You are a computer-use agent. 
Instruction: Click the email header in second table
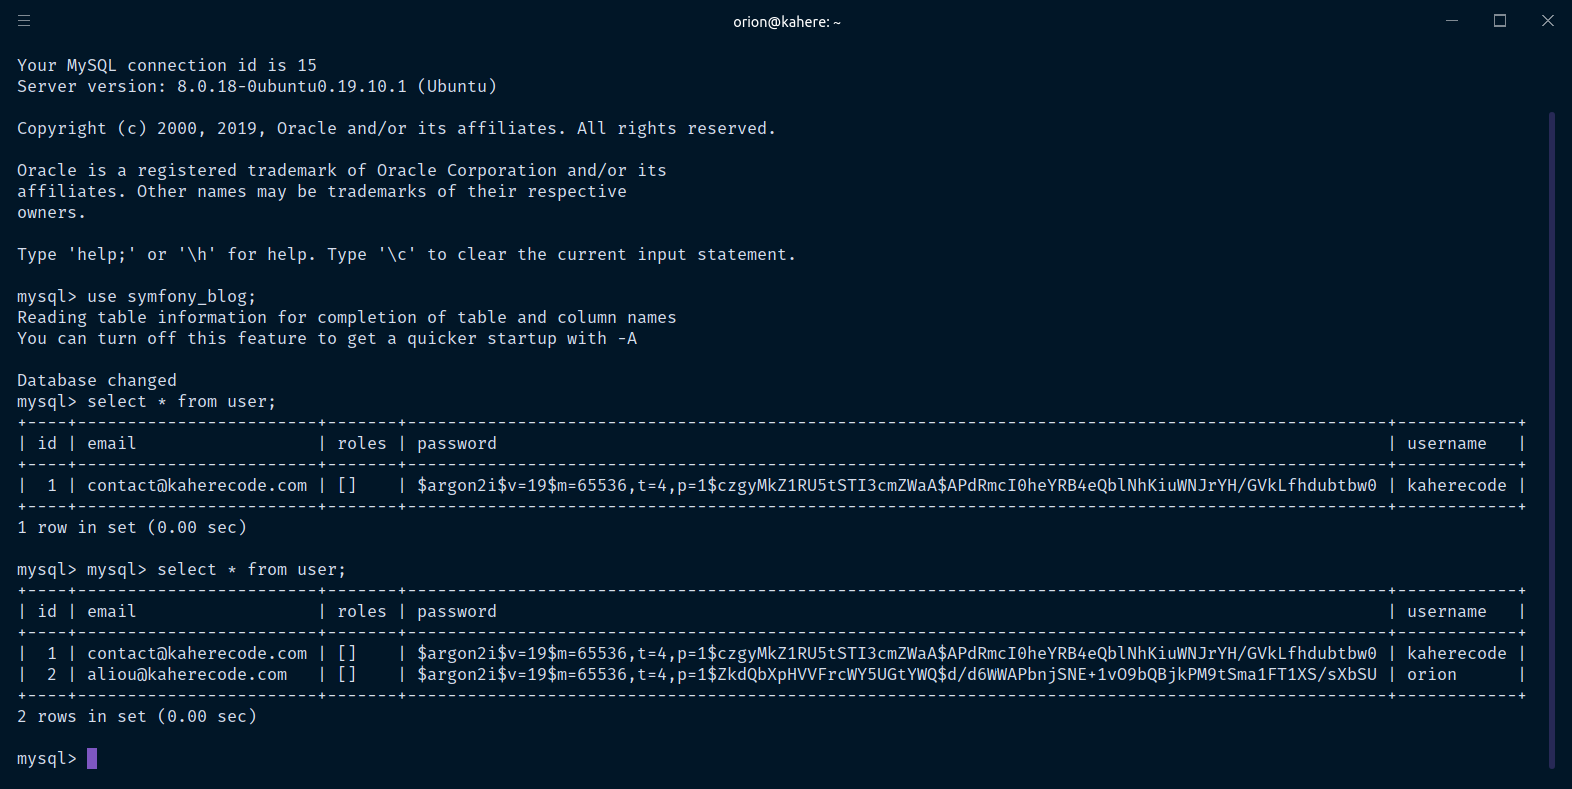[111, 612]
